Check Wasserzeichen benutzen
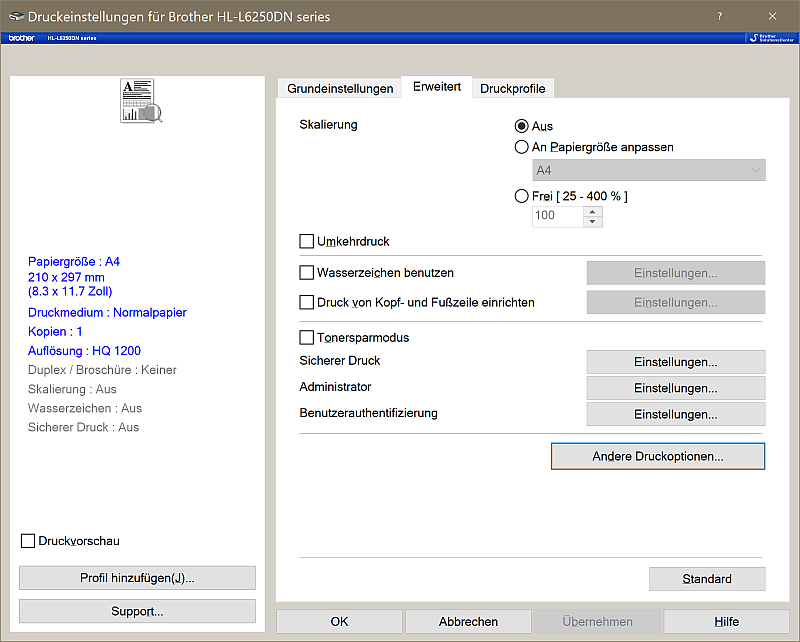 [306, 273]
